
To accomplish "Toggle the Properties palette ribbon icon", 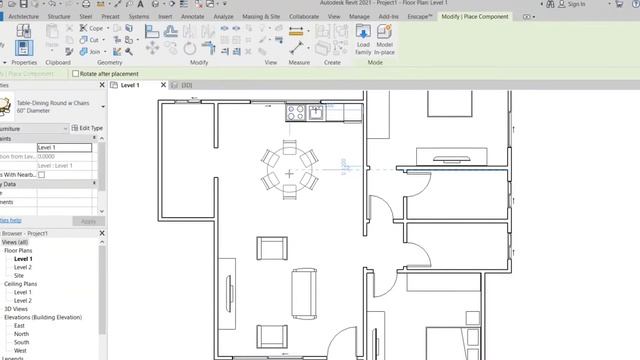I will 24,48.
